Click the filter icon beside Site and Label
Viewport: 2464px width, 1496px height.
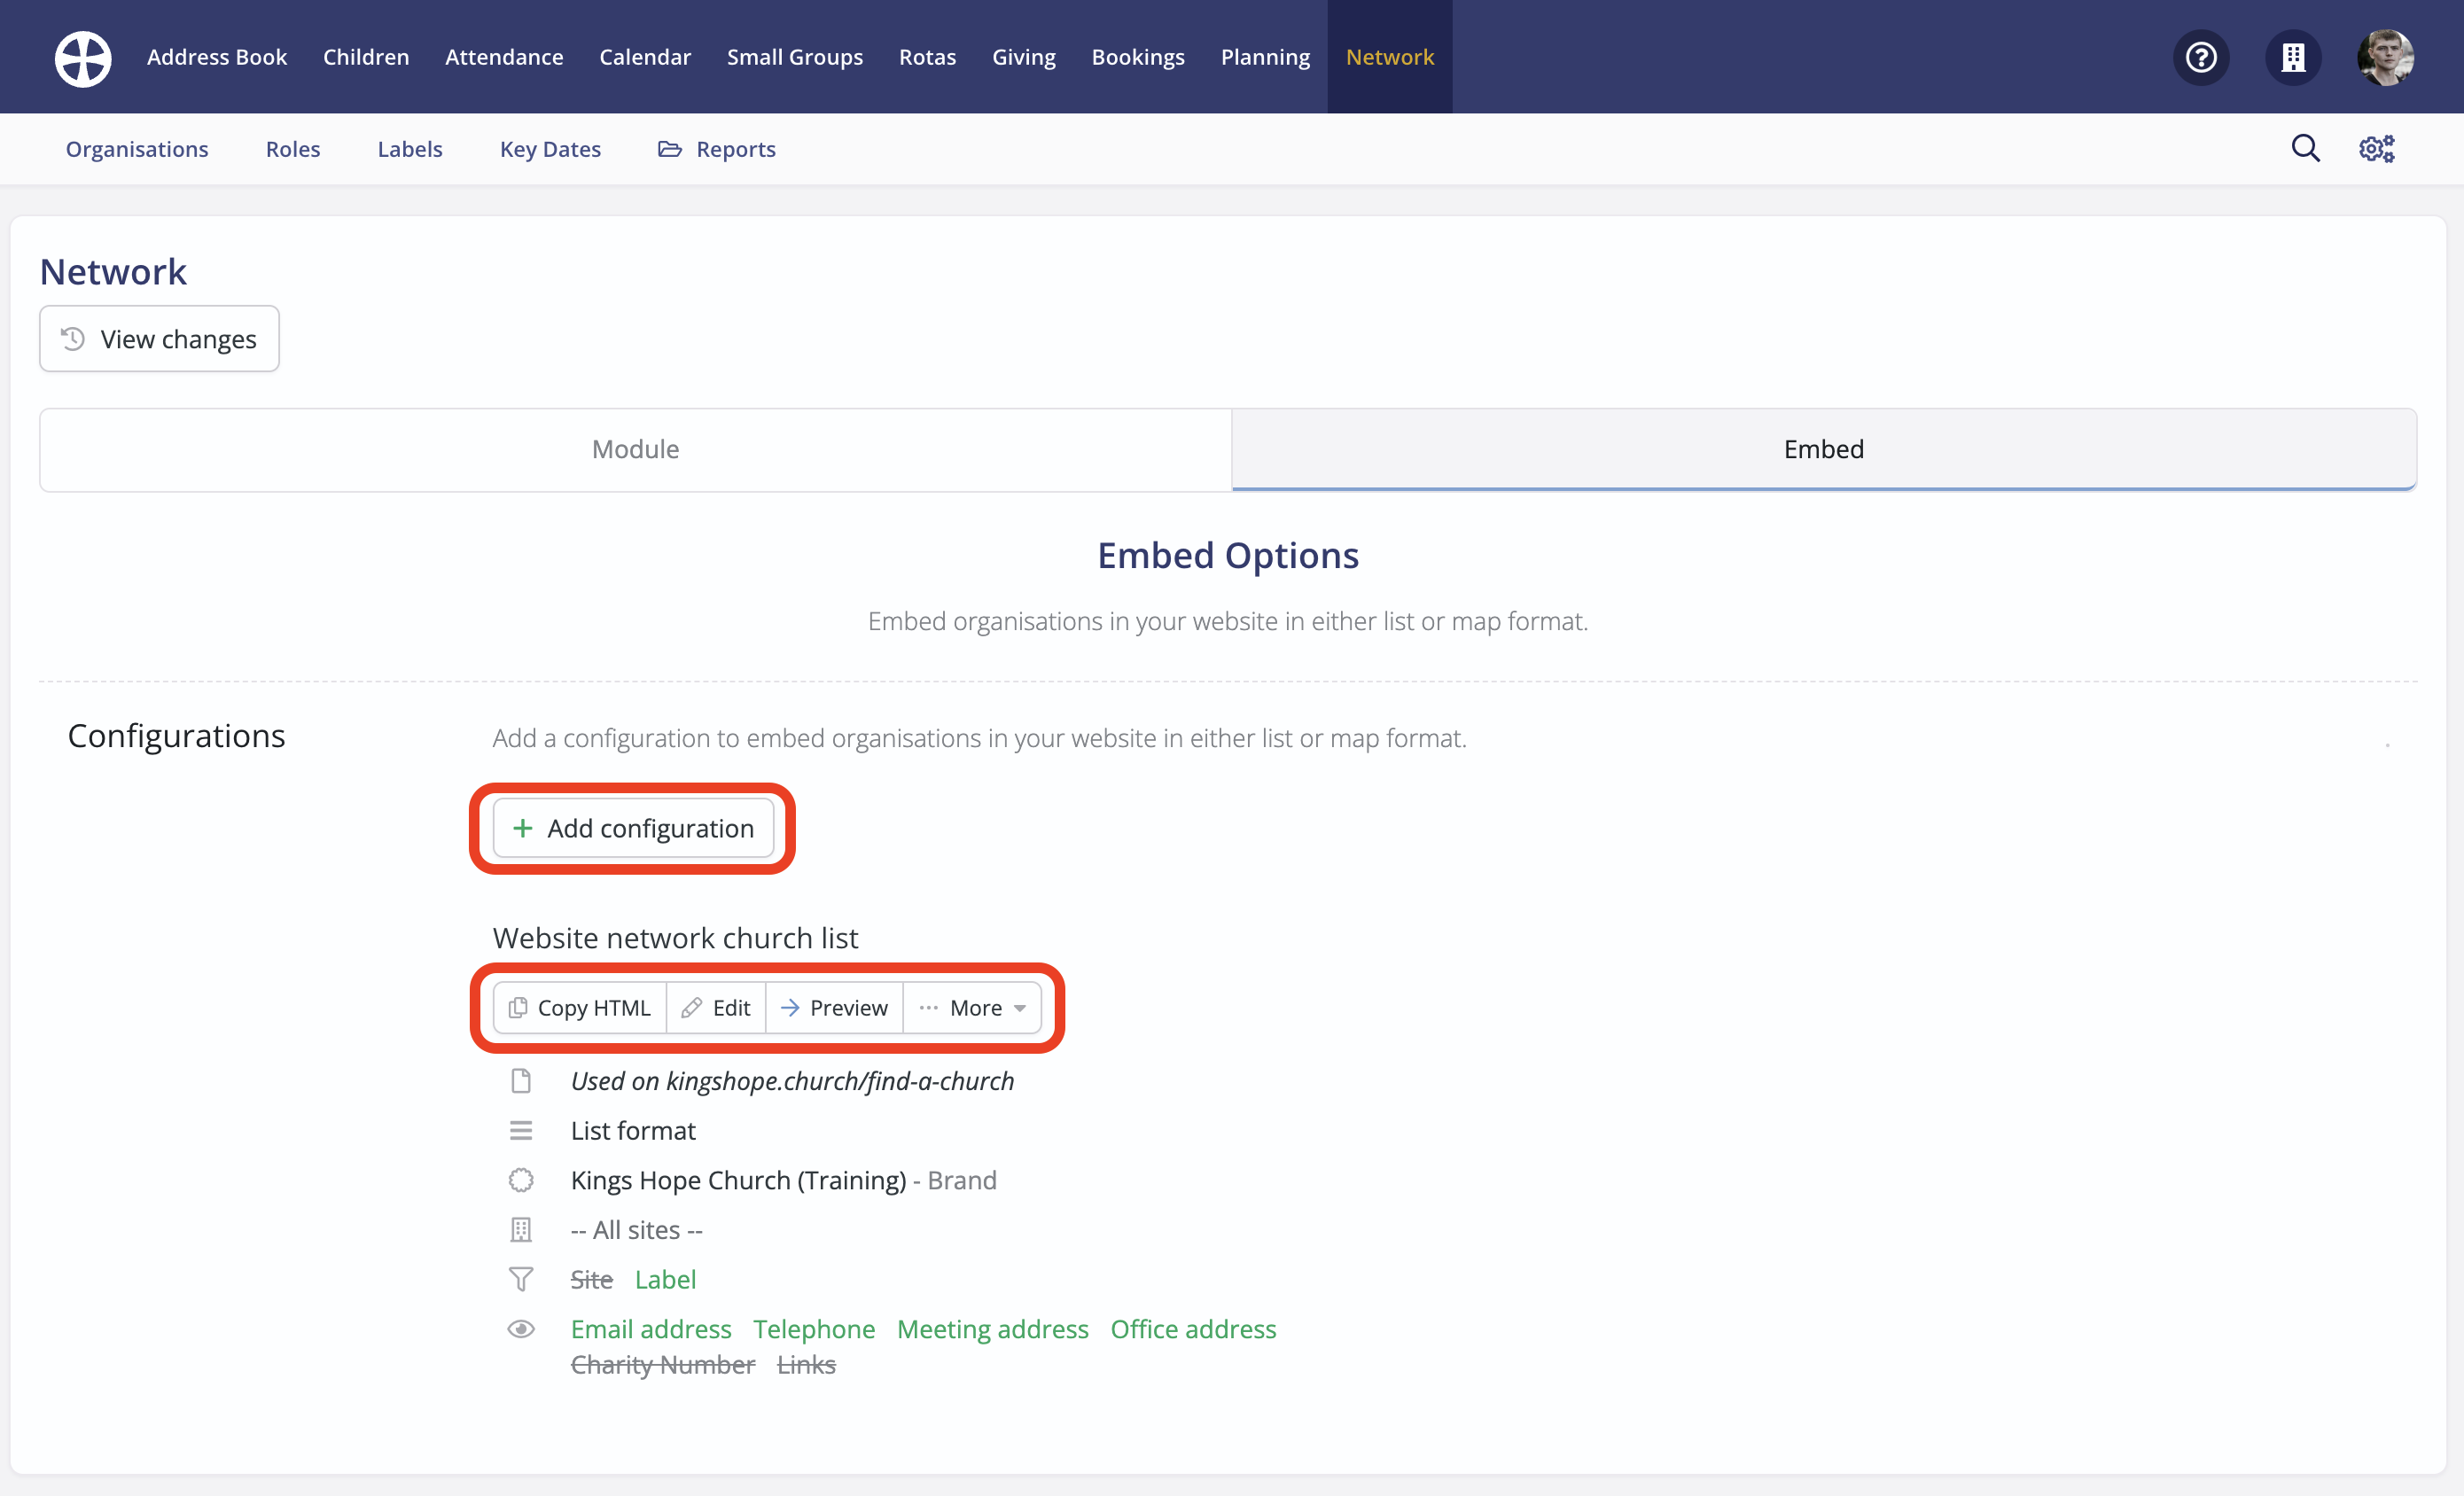[x=521, y=1279]
